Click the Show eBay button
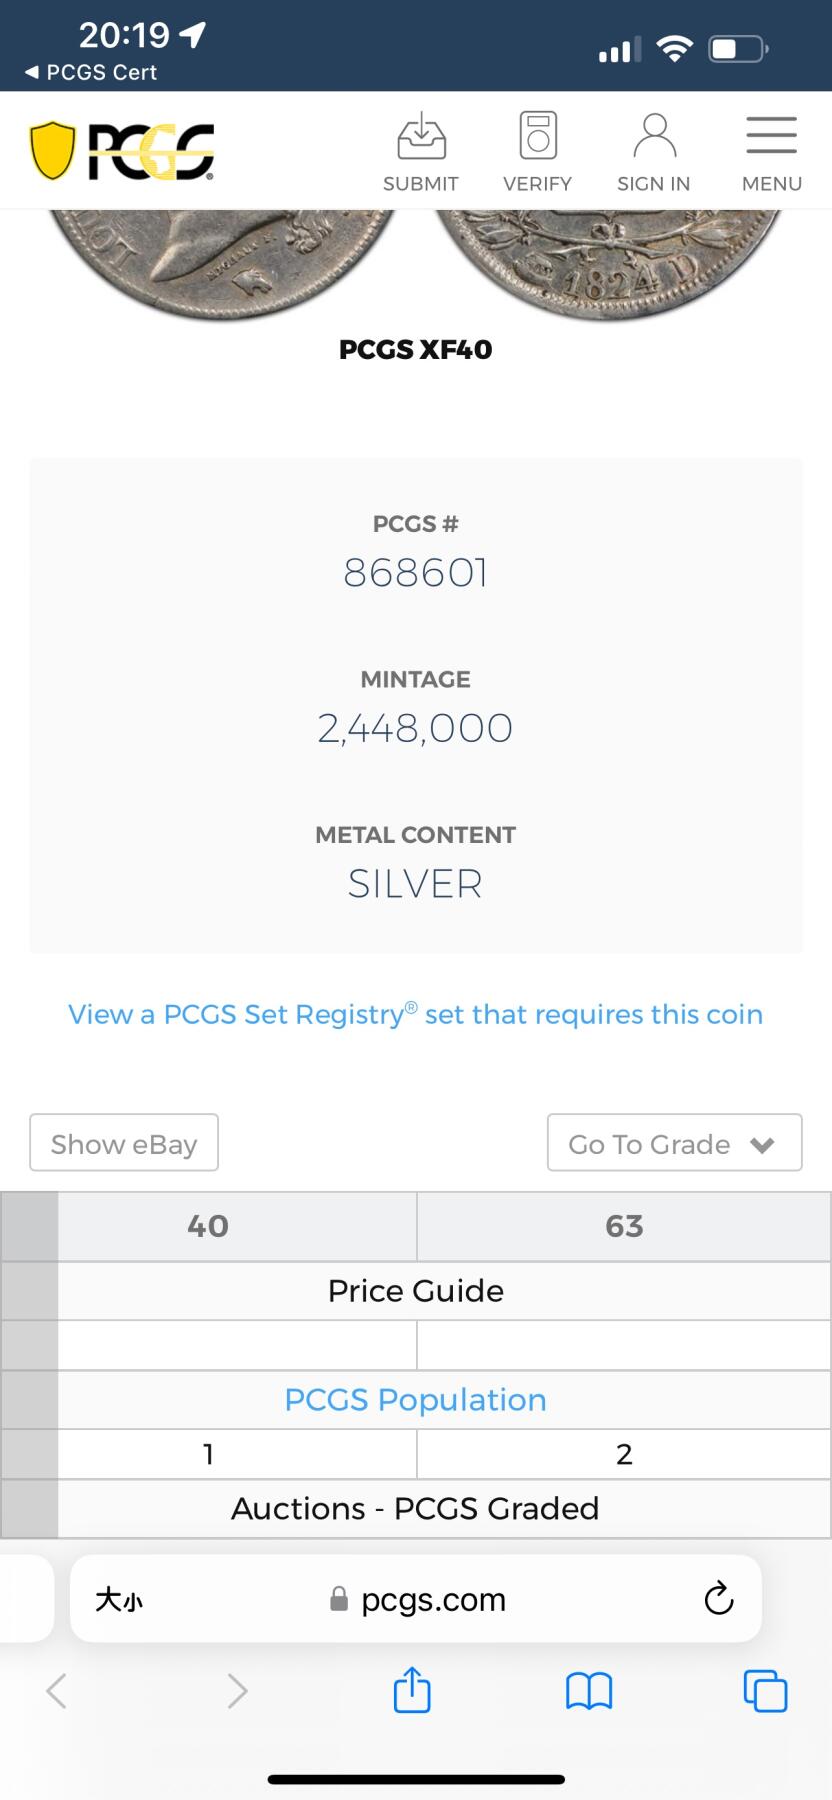 [x=124, y=1143]
